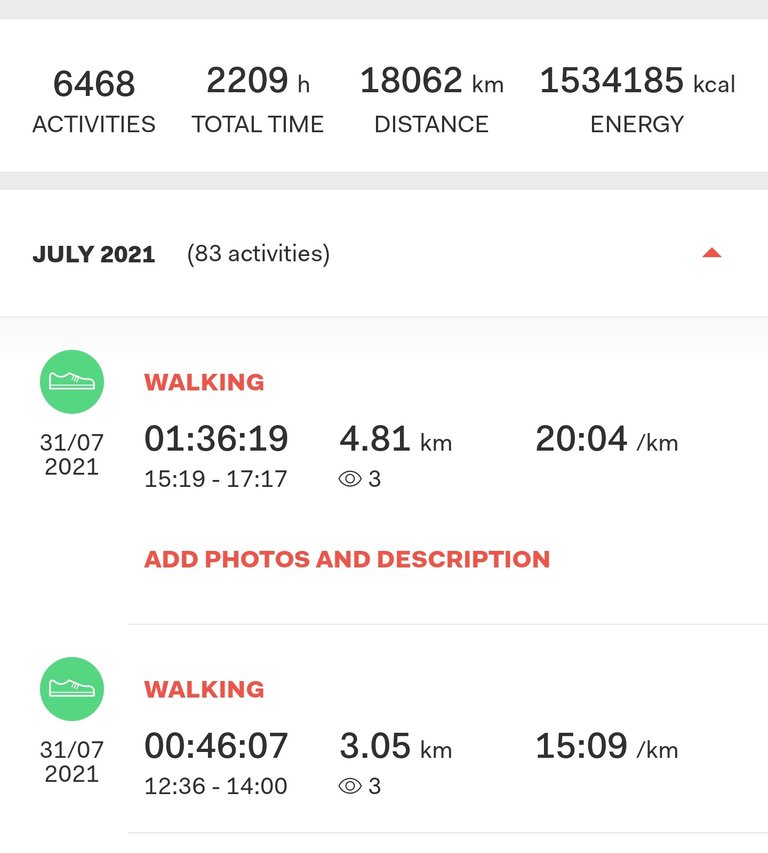The width and height of the screenshot is (768, 853).
Task: Open Add Photos and Description link
Action: pyautogui.click(x=347, y=559)
